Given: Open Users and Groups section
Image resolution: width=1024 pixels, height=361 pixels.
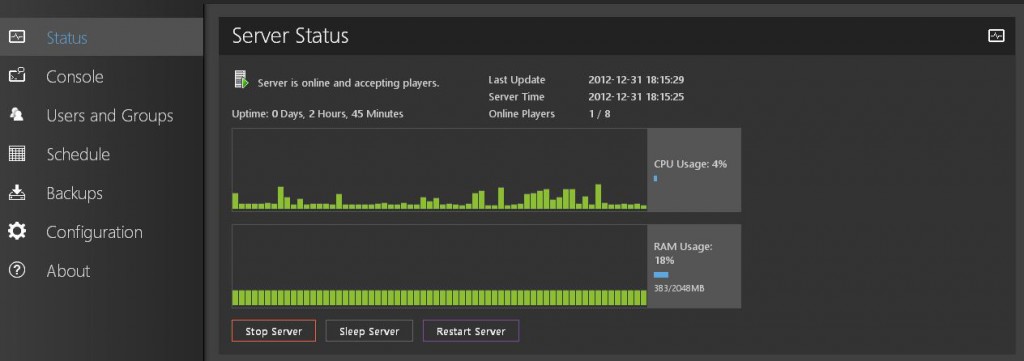Looking at the screenshot, I should pos(110,116).
